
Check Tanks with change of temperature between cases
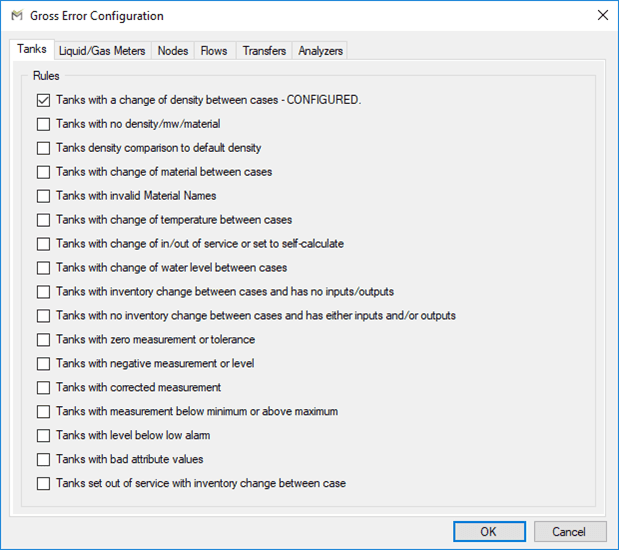[x=43, y=220]
